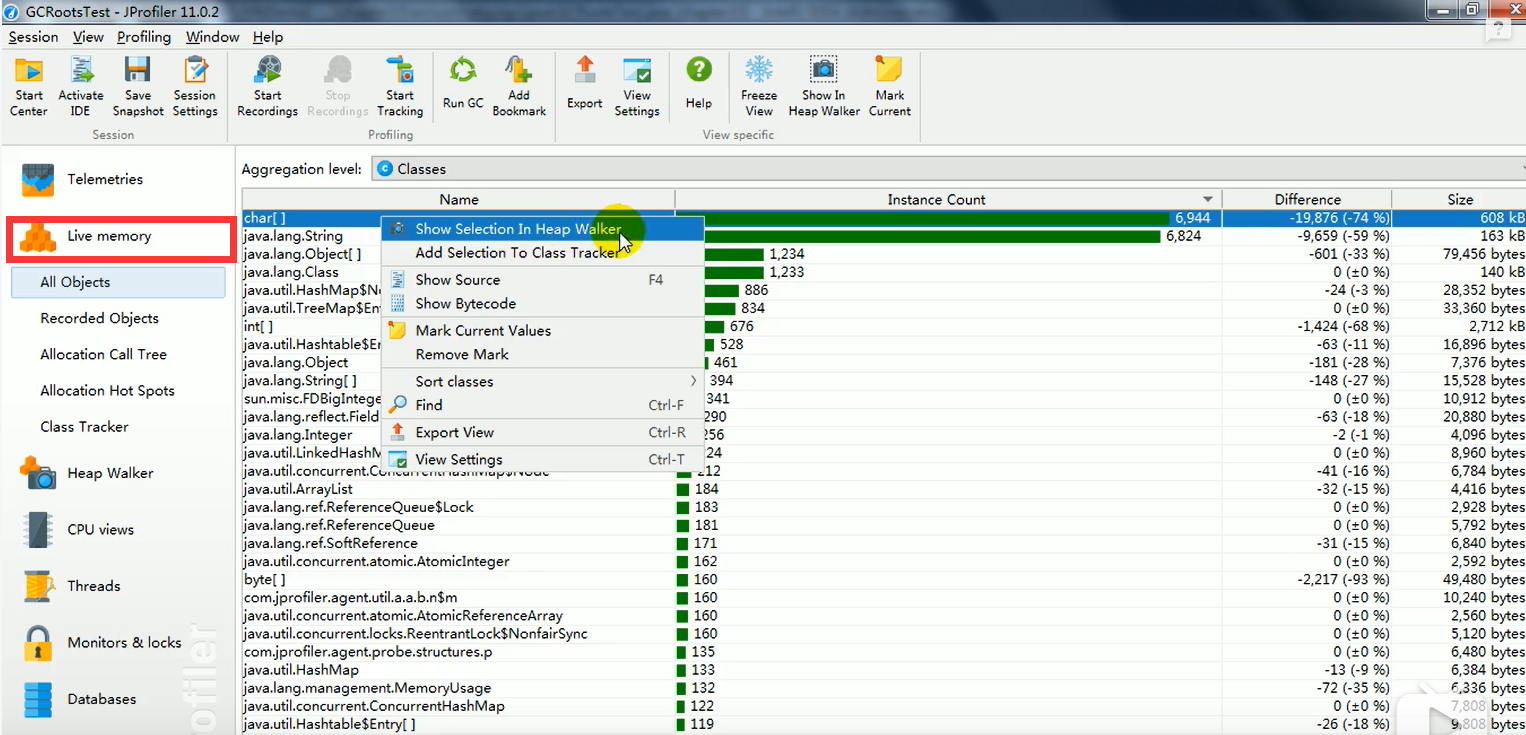Click the Start Tracking toolbar icon
Image resolution: width=1526 pixels, height=735 pixels.
click(400, 86)
